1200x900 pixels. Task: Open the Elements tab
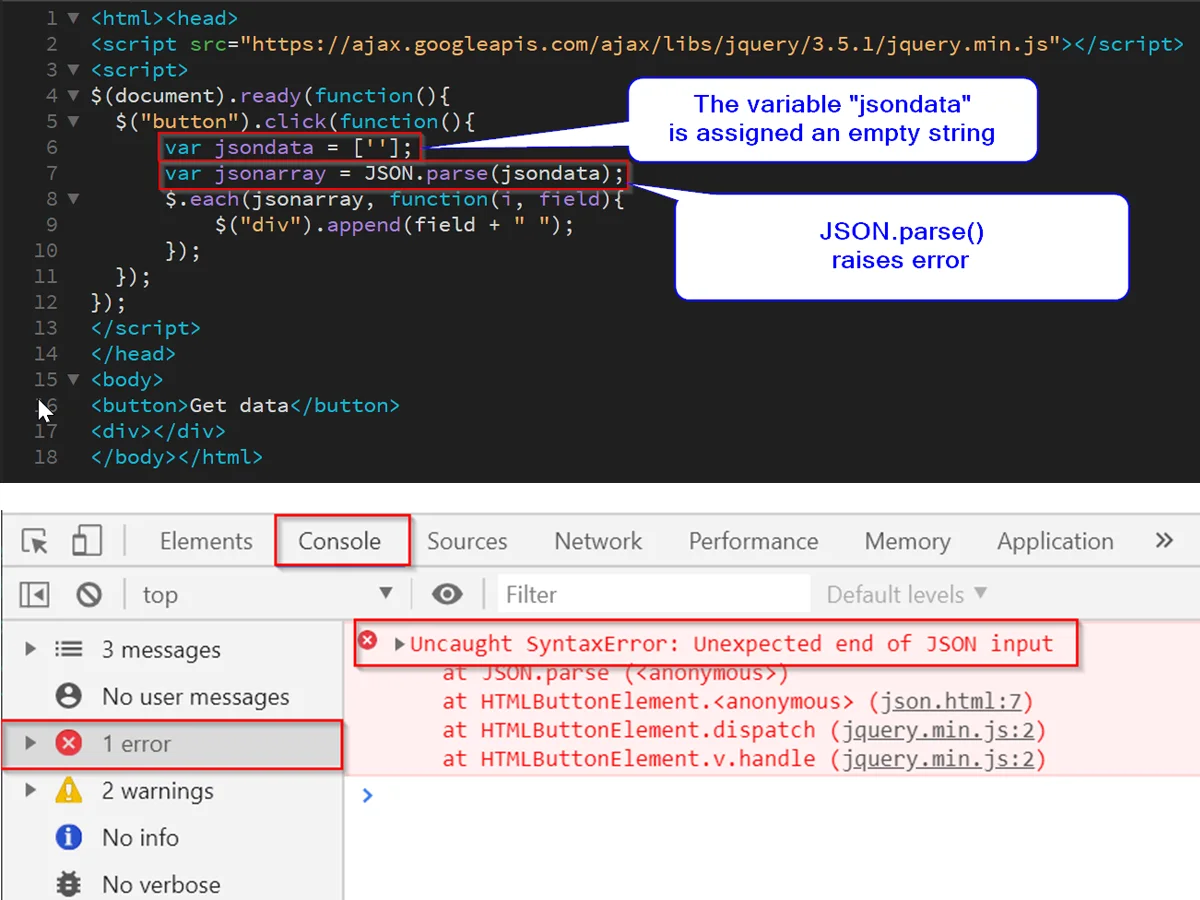point(206,541)
